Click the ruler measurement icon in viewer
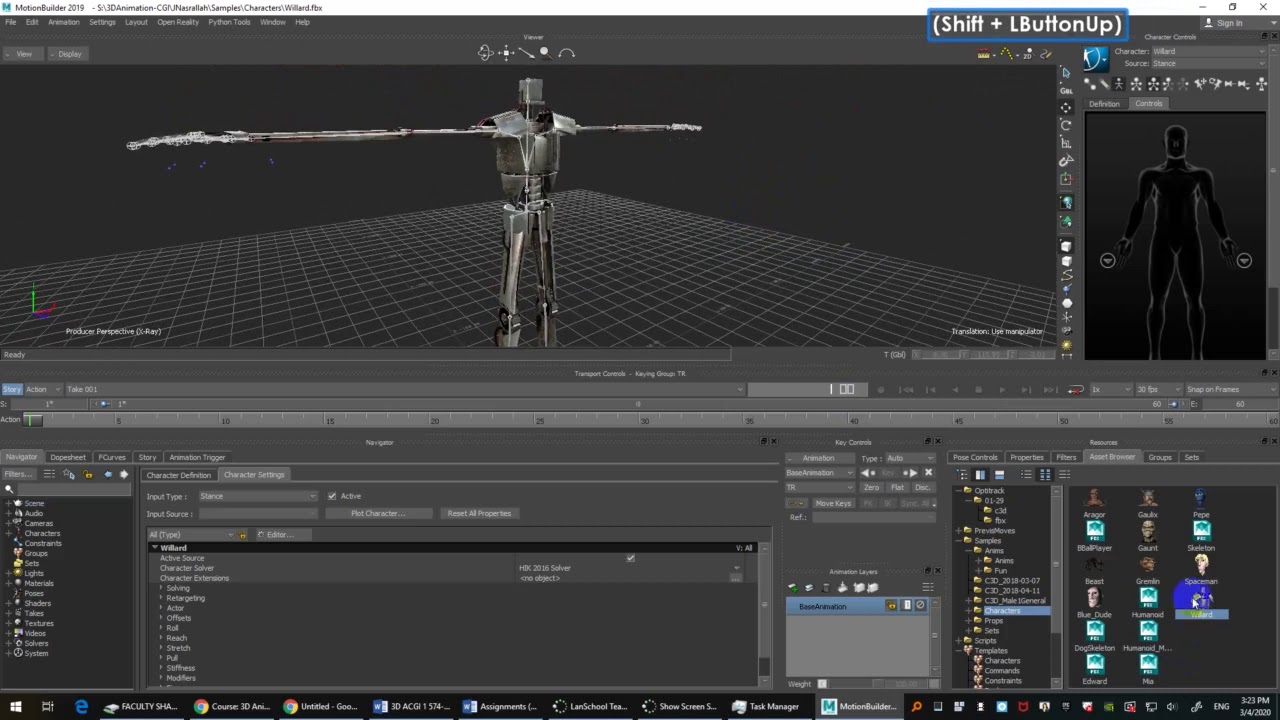The height and width of the screenshot is (720, 1280). (984, 54)
